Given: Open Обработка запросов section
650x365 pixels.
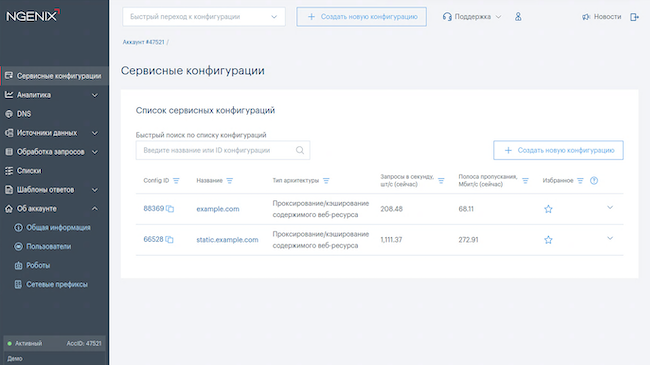Looking at the screenshot, I should [x=51, y=152].
